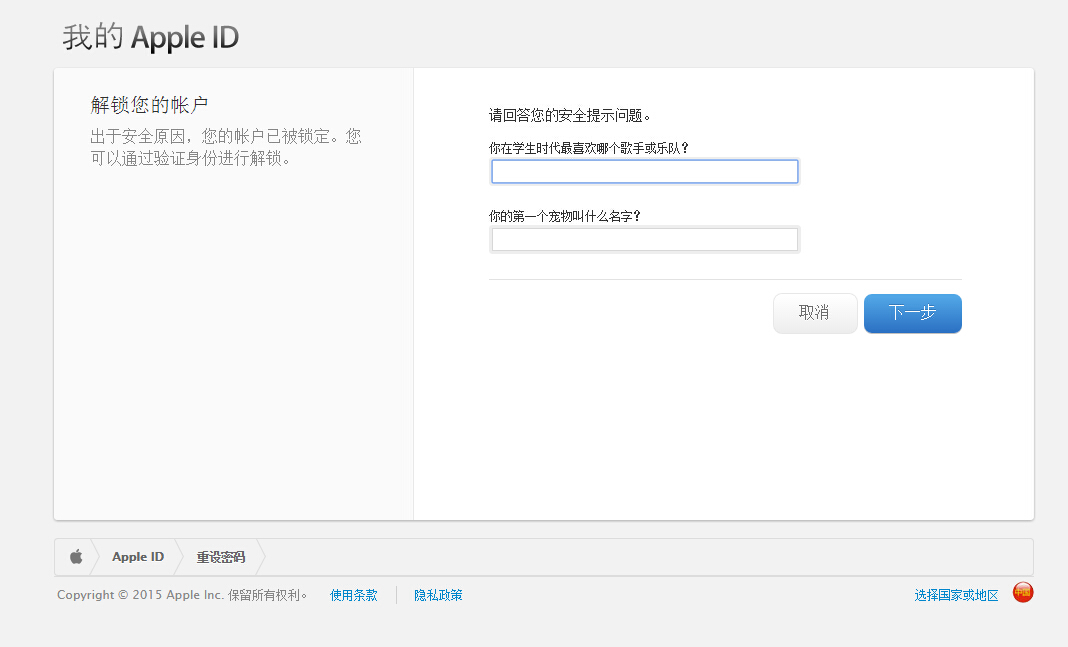
Task: Click the 我的 Apple ID page title
Action: click(x=151, y=37)
